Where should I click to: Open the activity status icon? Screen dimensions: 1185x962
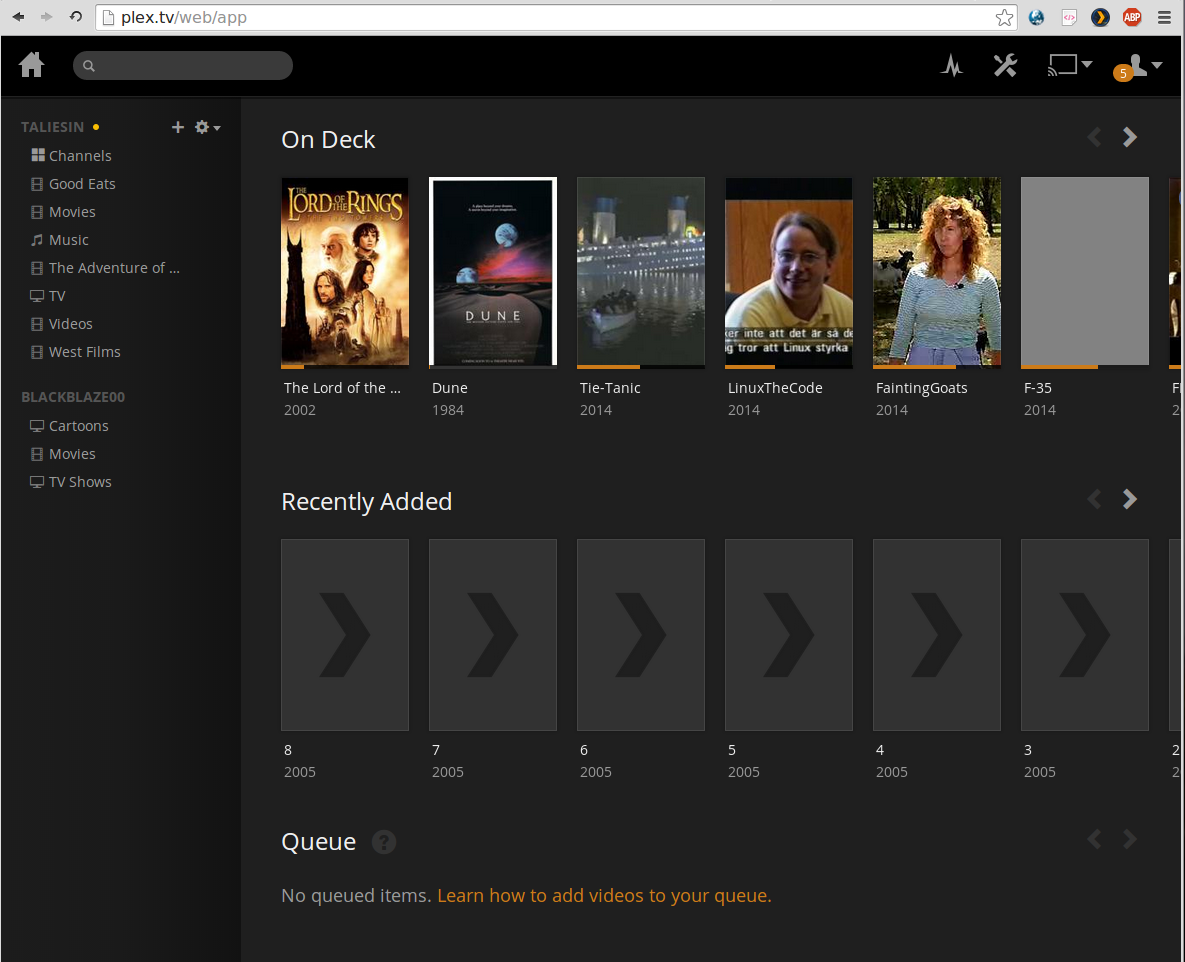point(951,66)
